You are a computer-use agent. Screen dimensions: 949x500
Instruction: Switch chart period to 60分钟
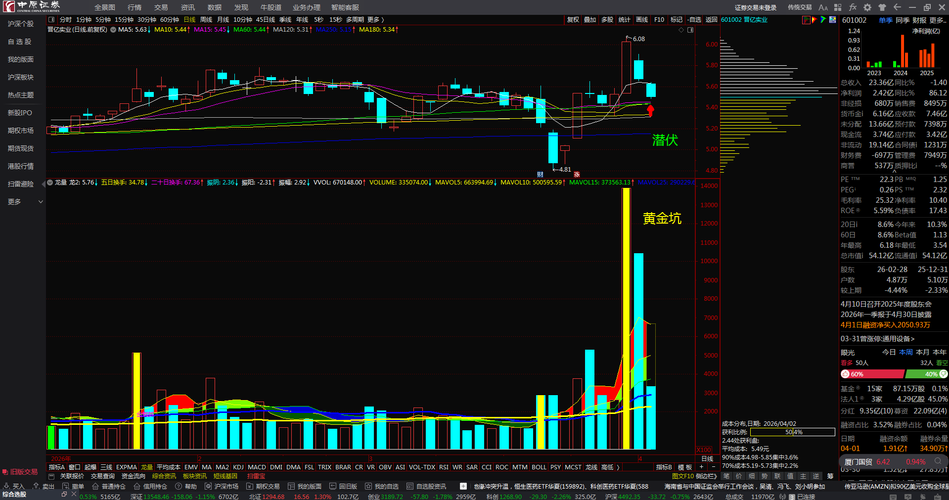tap(169, 20)
